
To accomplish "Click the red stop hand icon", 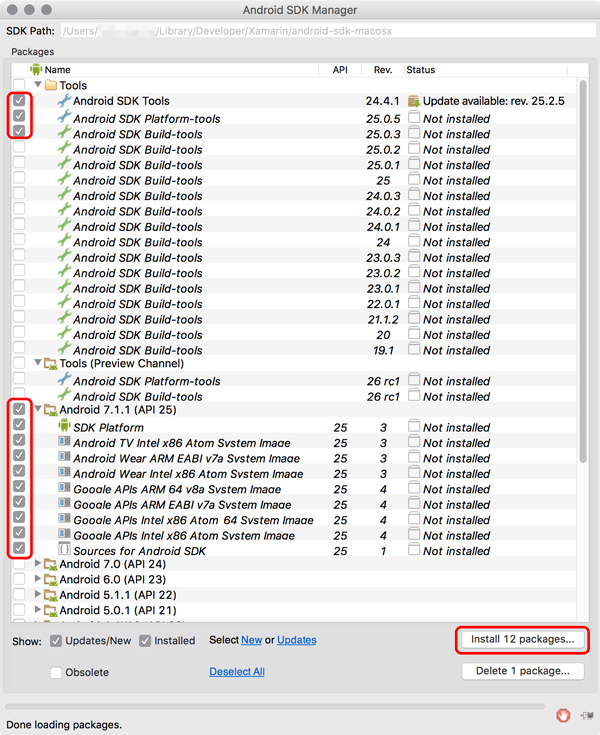I will (563, 715).
